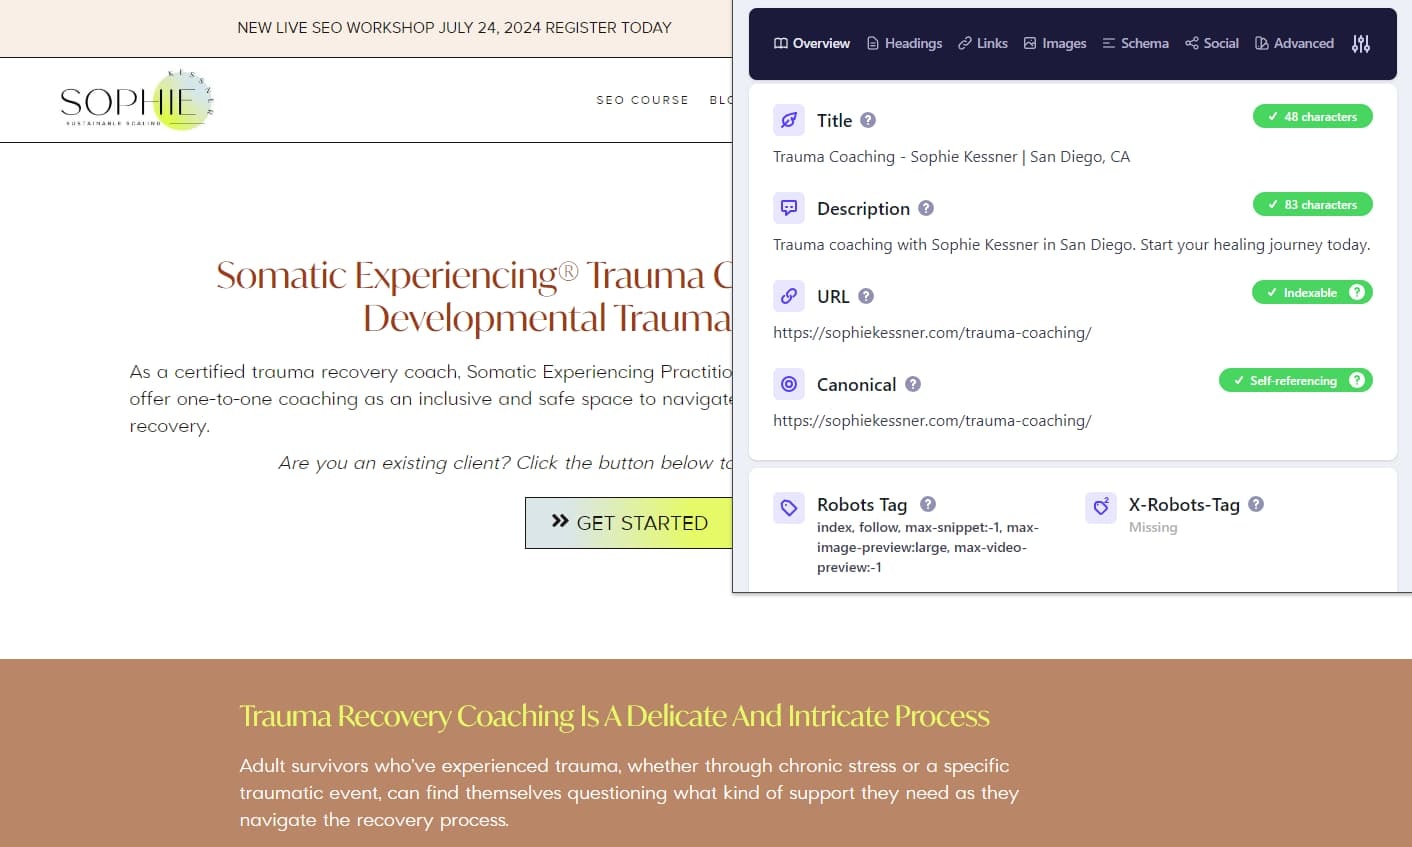
Task: Click the URL value sophiekessner.com/trauma-coaching
Action: tap(932, 333)
